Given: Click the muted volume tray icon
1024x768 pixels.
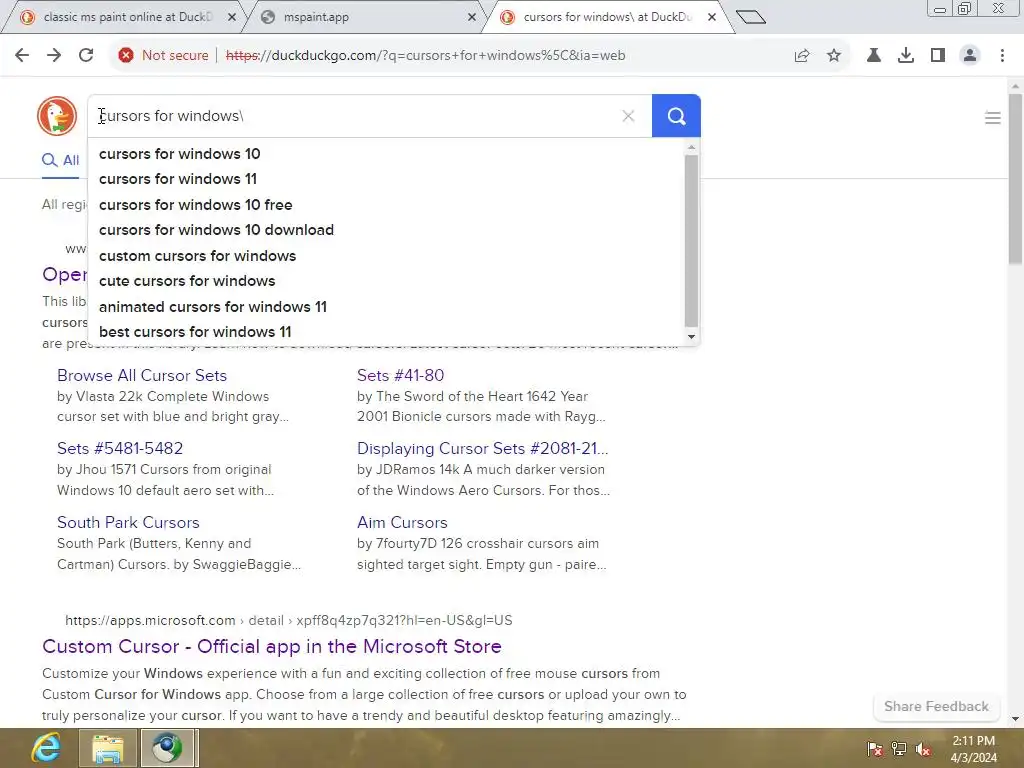Looking at the screenshot, I should pos(923,749).
